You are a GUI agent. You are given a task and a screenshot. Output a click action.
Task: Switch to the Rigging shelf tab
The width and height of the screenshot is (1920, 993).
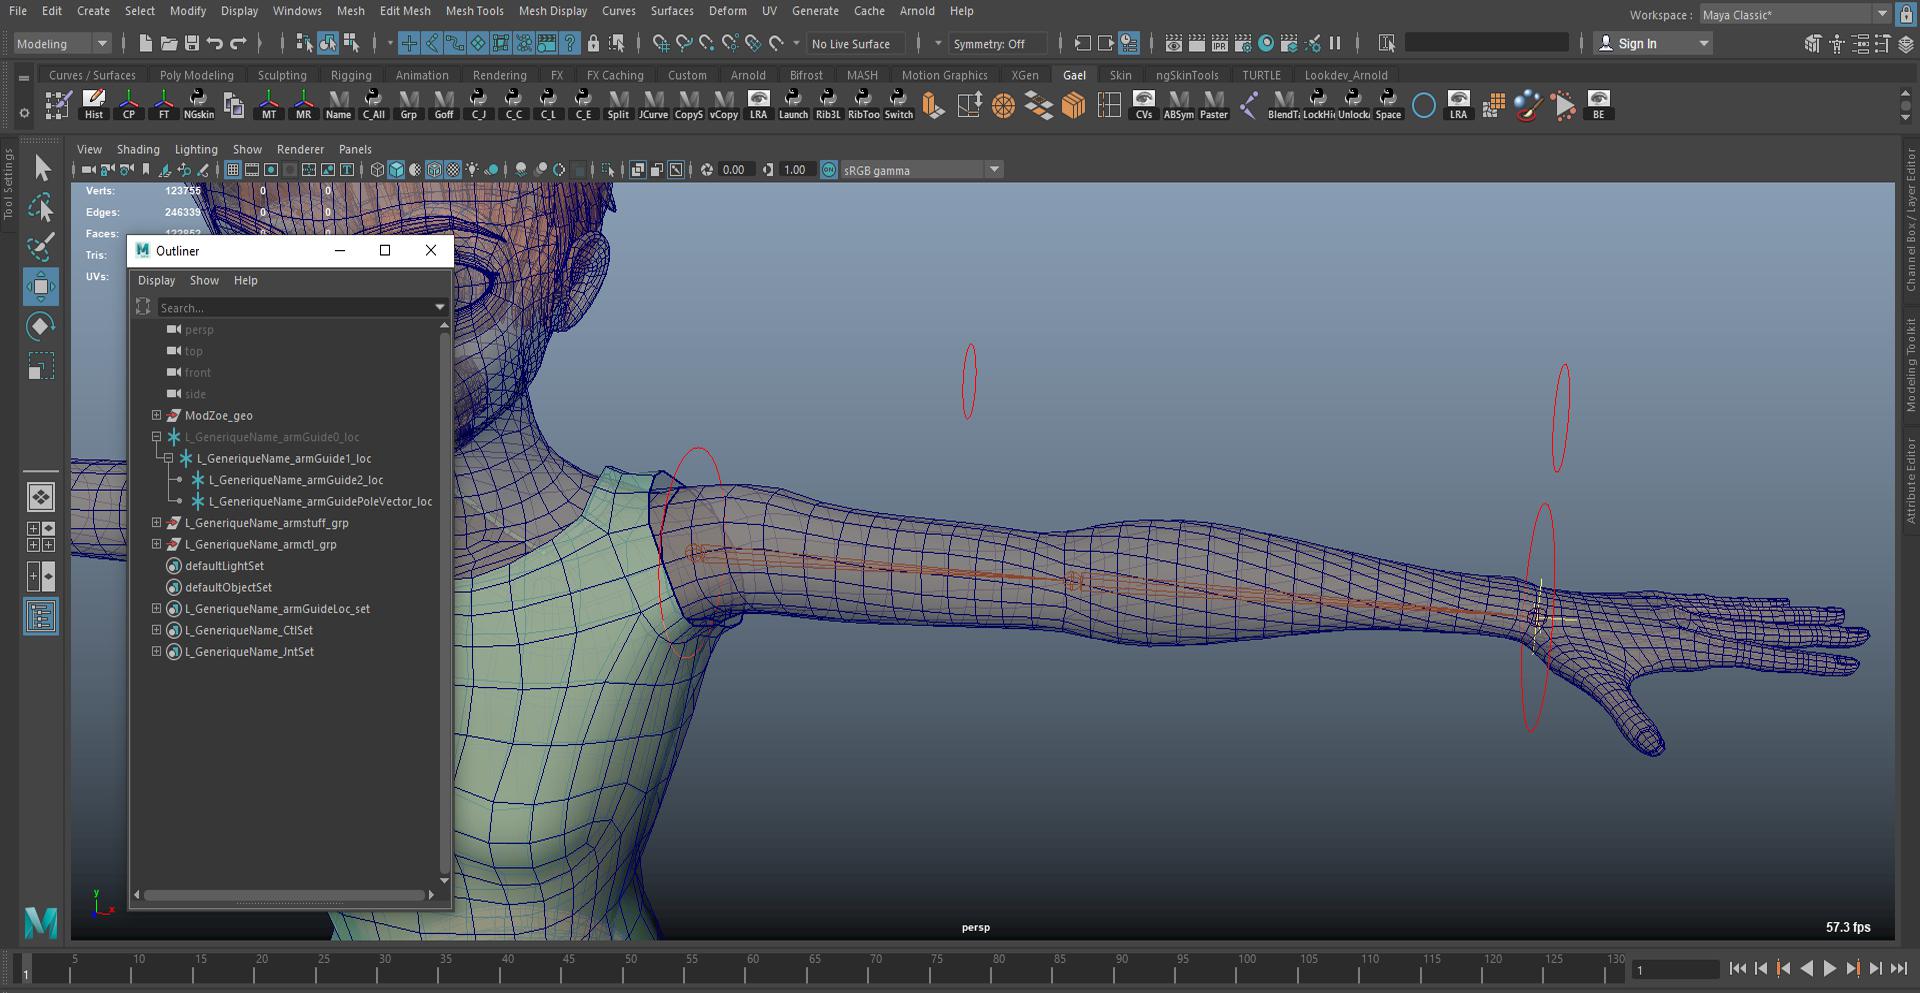[x=350, y=75]
